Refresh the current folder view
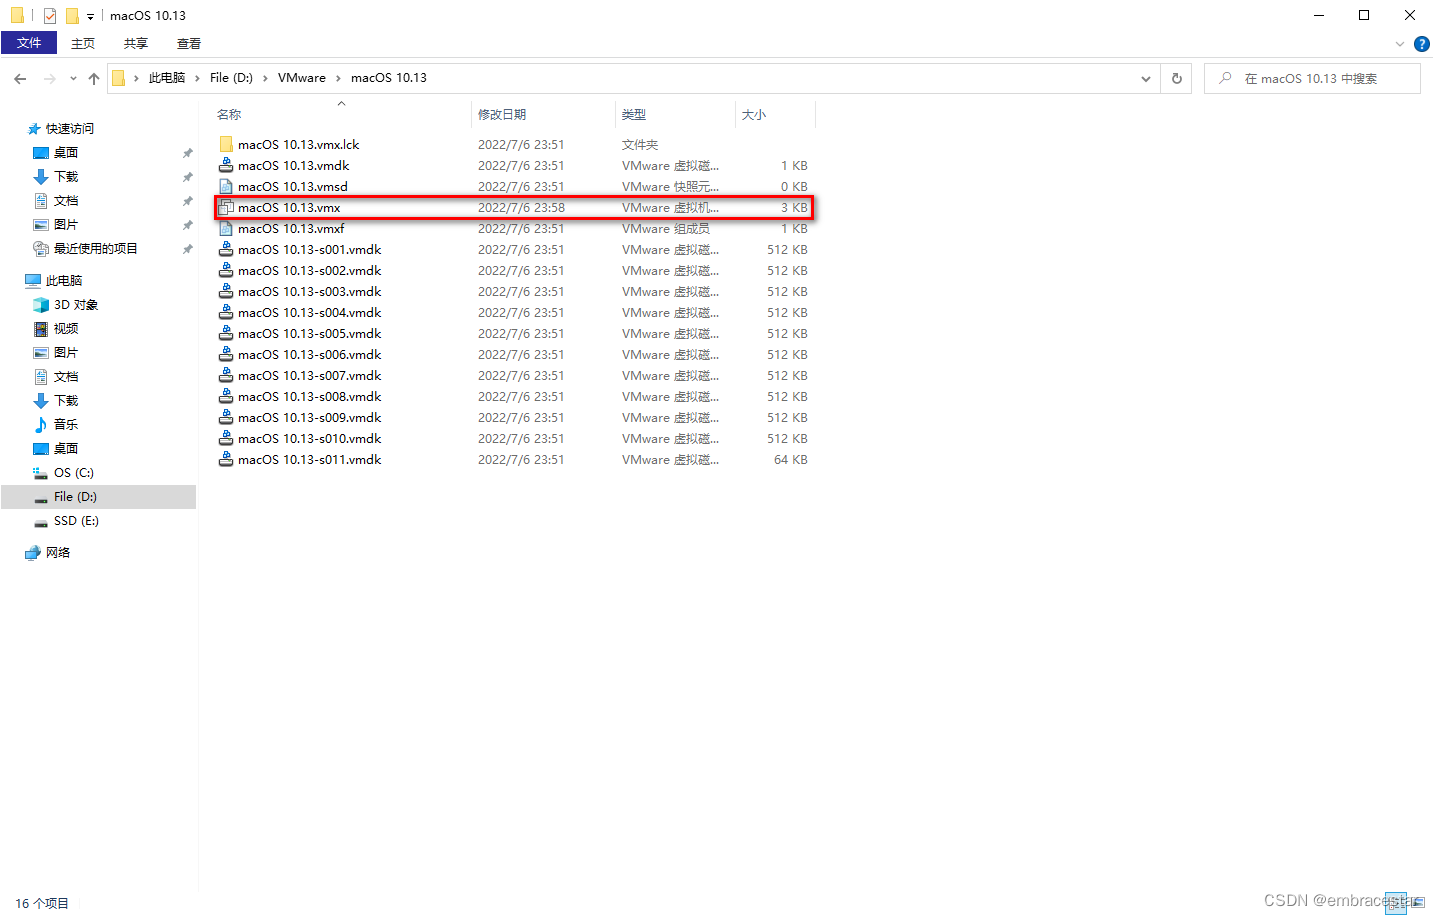This screenshot has height=916, width=1434. pos(1177,78)
